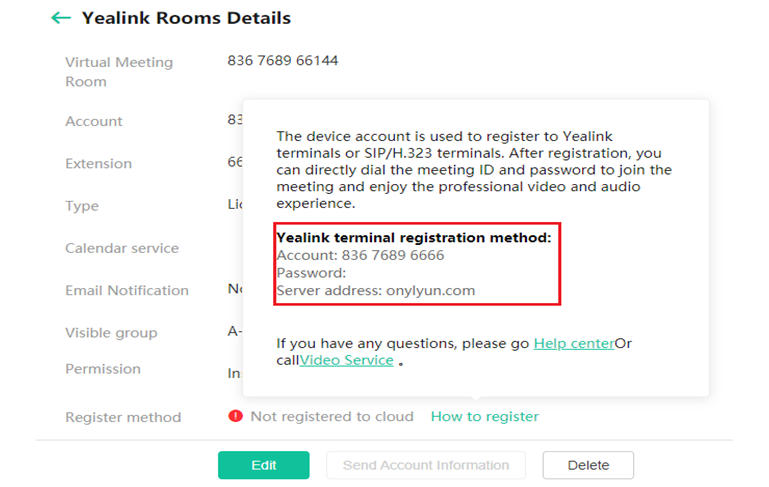Click the Server address onlylyun.com text
Viewport: 769px width, 487px height.
[x=375, y=290]
